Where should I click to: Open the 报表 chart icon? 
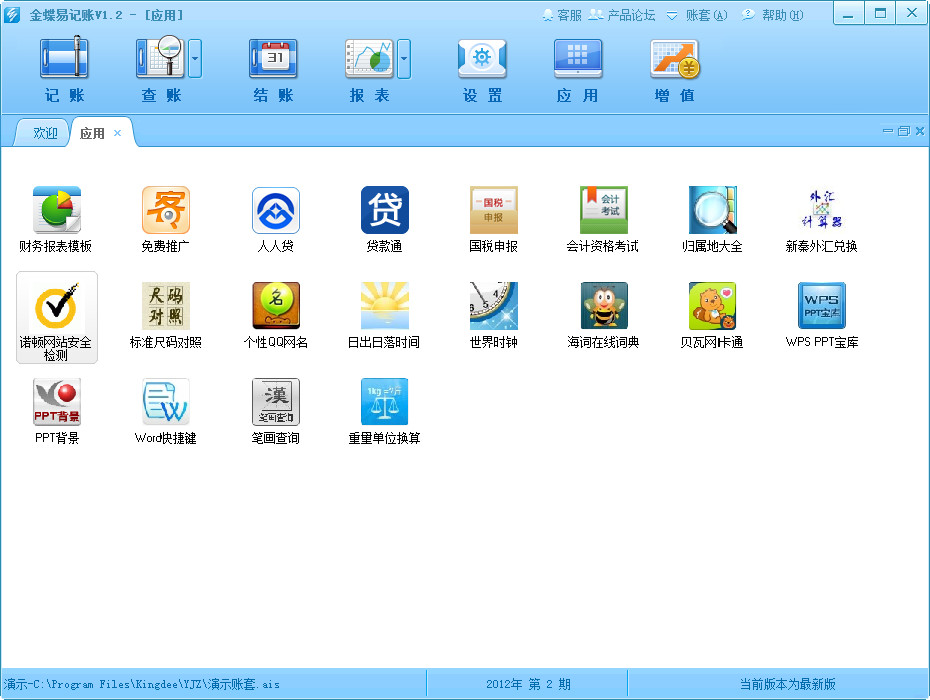(x=370, y=58)
